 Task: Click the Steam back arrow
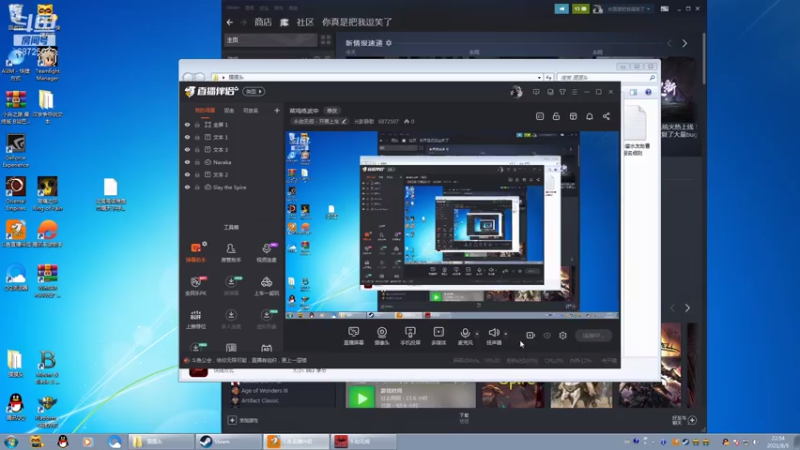coord(230,22)
